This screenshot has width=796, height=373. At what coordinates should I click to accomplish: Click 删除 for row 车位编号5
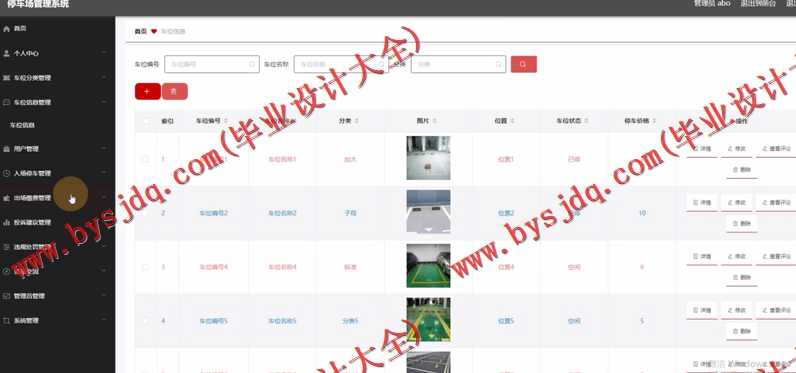742,331
